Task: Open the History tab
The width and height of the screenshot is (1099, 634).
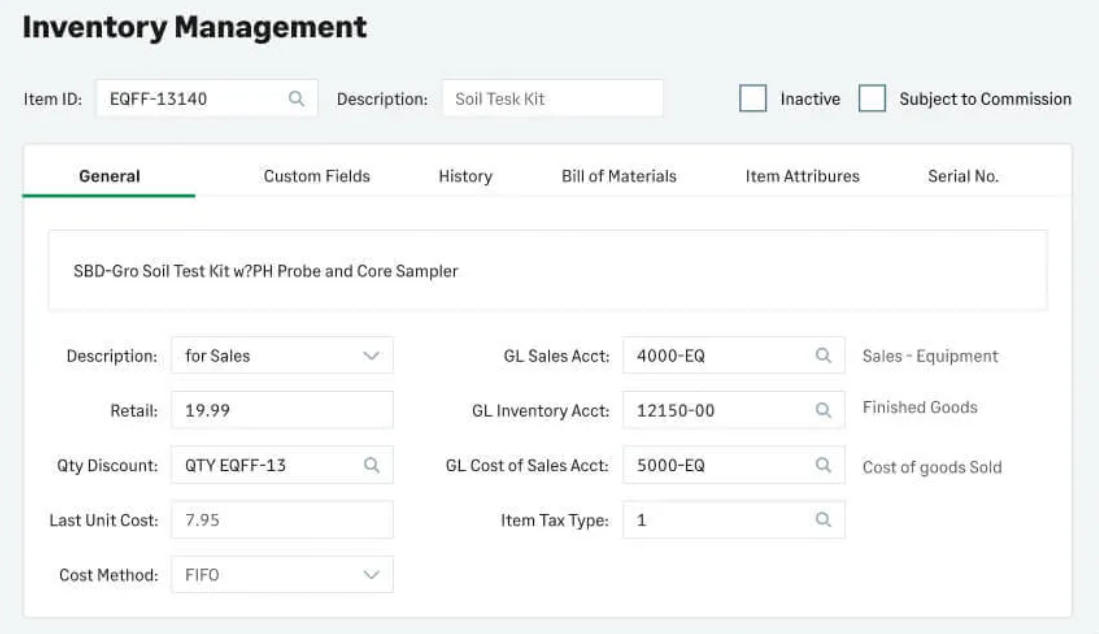Action: coord(465,176)
